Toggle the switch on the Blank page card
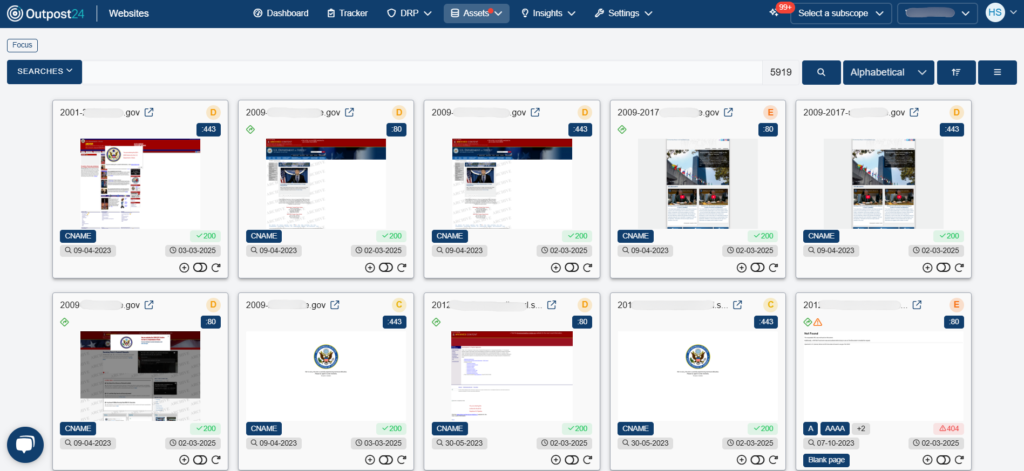Viewport: 1024px width, 471px height. 944,460
